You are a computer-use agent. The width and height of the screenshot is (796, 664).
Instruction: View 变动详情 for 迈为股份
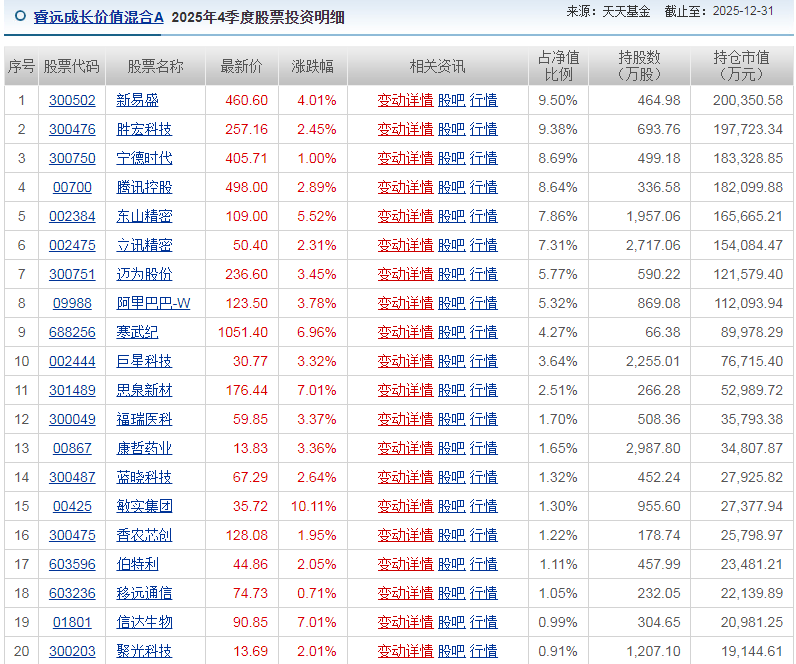(x=405, y=274)
